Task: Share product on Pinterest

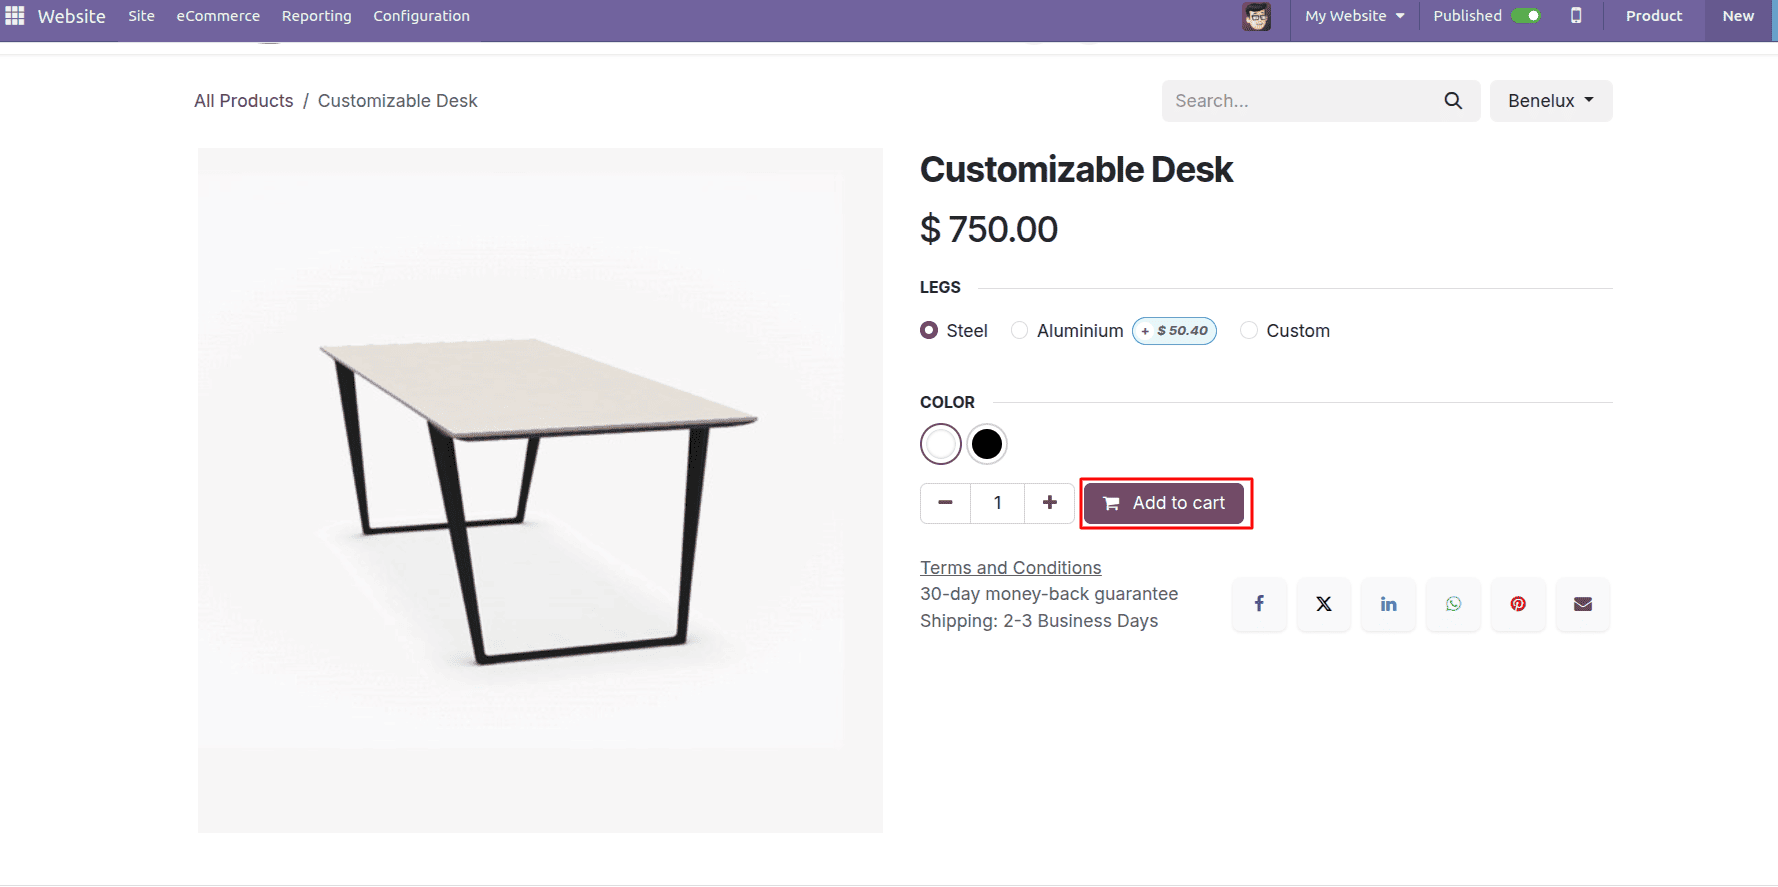Action: (1518, 604)
